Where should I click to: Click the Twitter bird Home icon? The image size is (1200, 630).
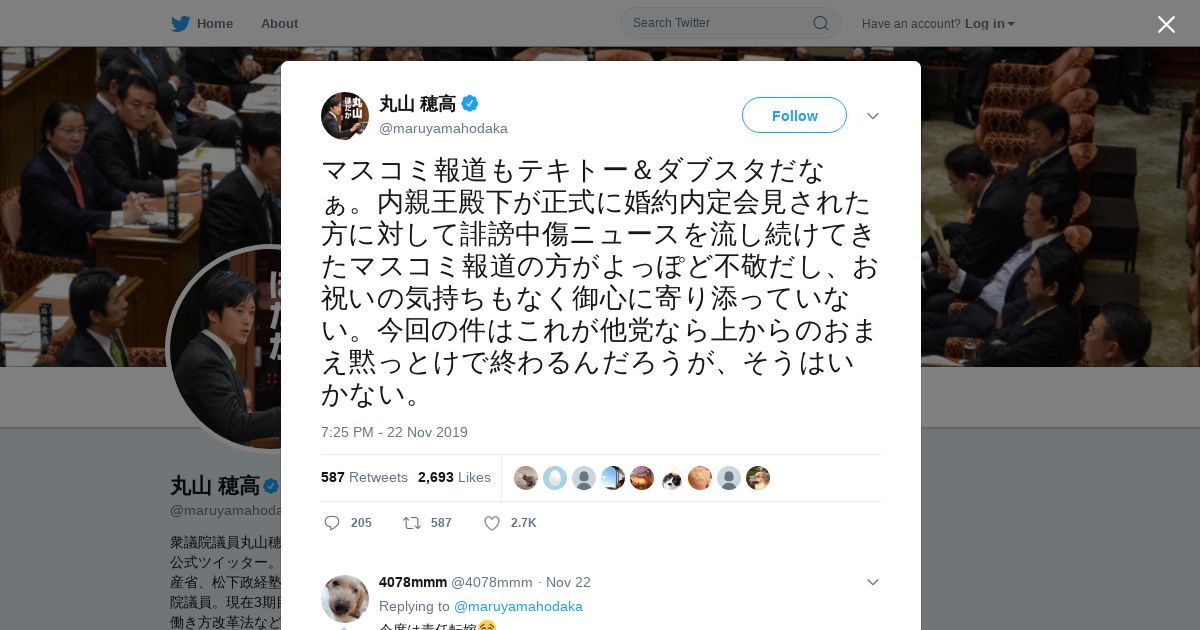click(180, 23)
